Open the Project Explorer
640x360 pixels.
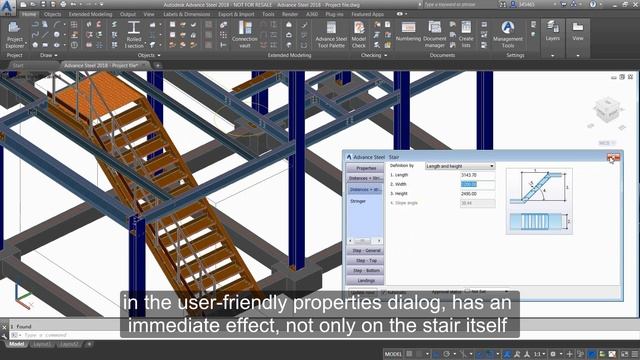pyautogui.click(x=15, y=35)
